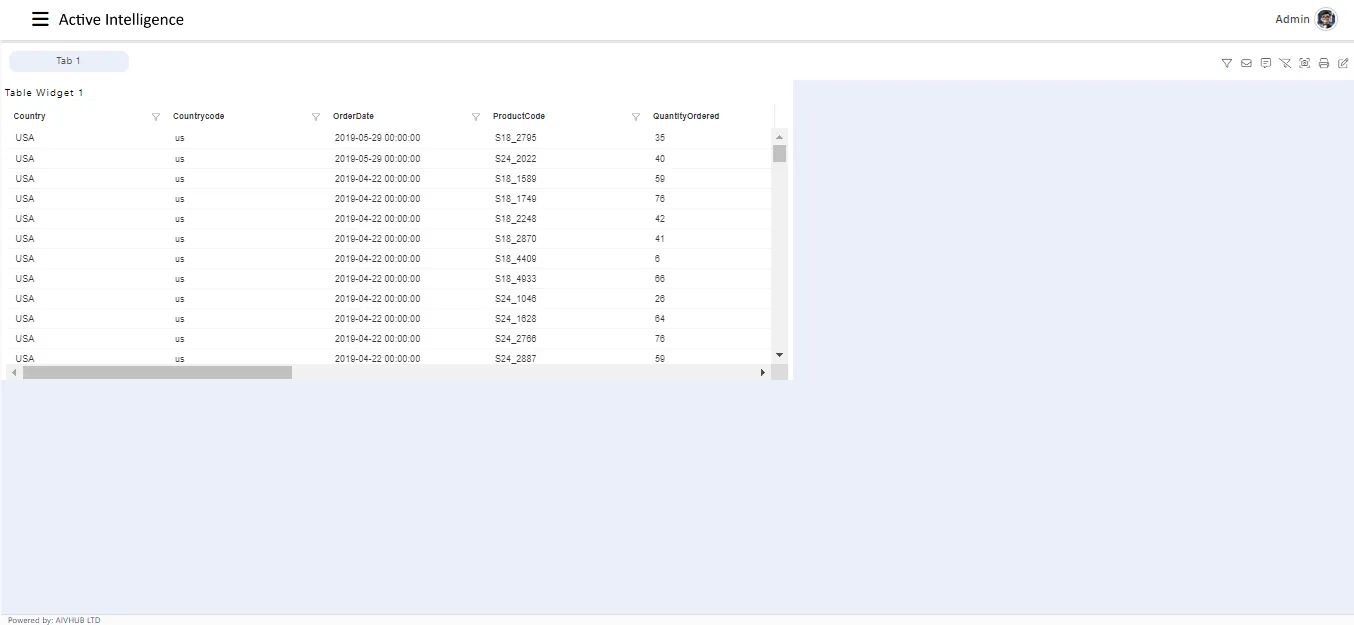Image resolution: width=1354 pixels, height=625 pixels.
Task: Capture a screenshot using the camera icon
Action: [1305, 63]
